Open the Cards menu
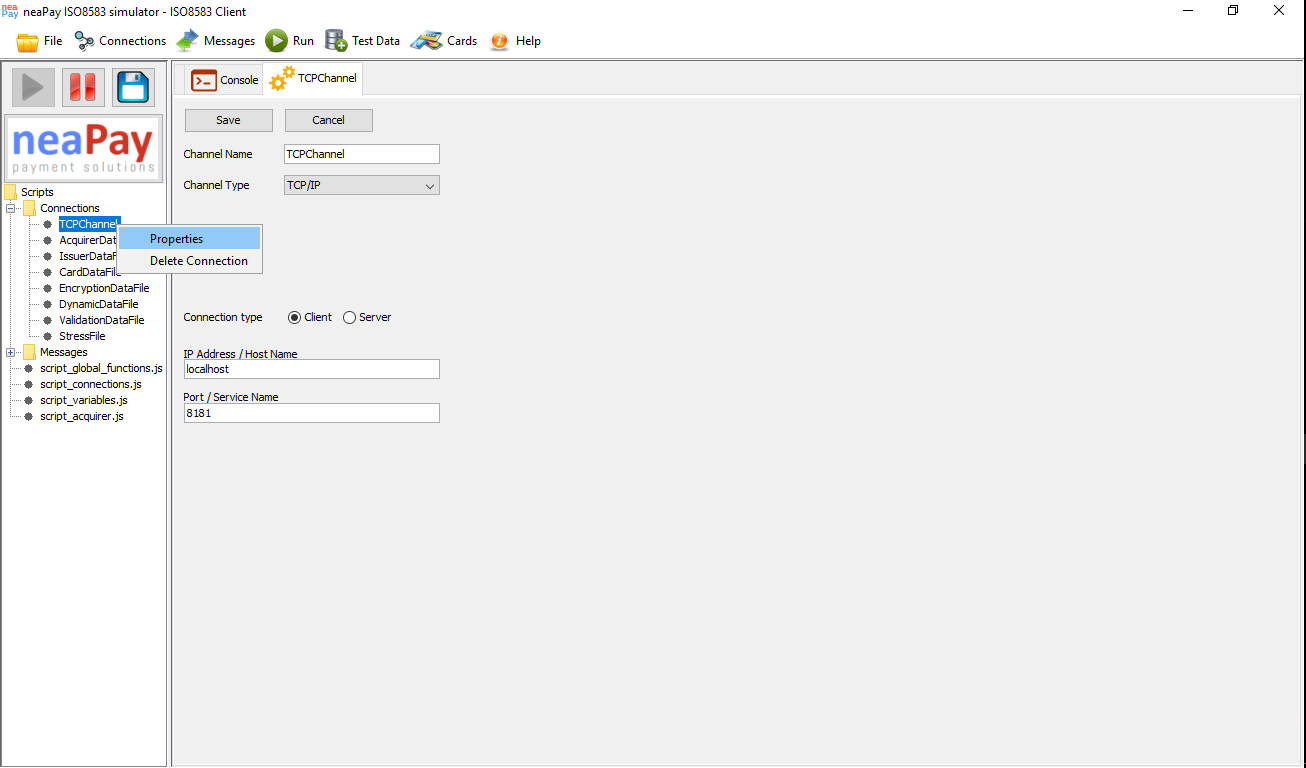This screenshot has width=1306, height=768. pyautogui.click(x=462, y=41)
